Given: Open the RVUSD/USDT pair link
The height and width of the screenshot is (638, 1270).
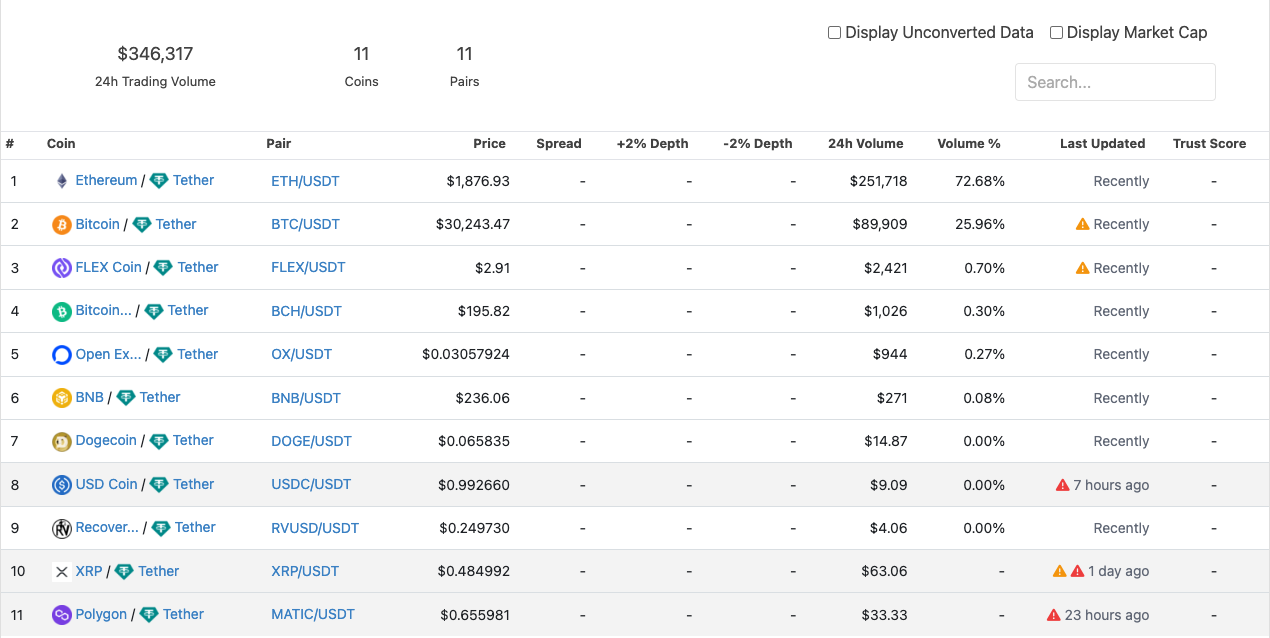Looking at the screenshot, I should pyautogui.click(x=315, y=528).
